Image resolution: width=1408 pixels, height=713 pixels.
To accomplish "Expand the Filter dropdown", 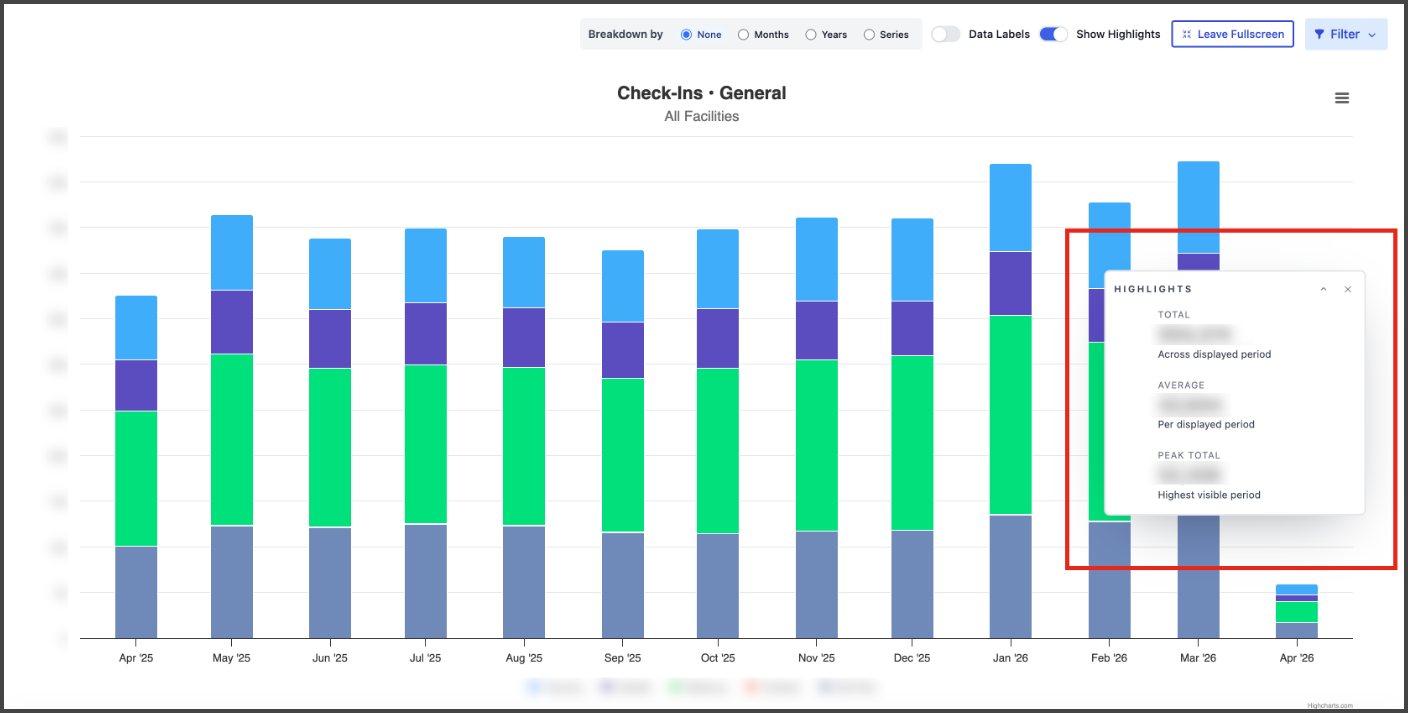I will [x=1345, y=34].
